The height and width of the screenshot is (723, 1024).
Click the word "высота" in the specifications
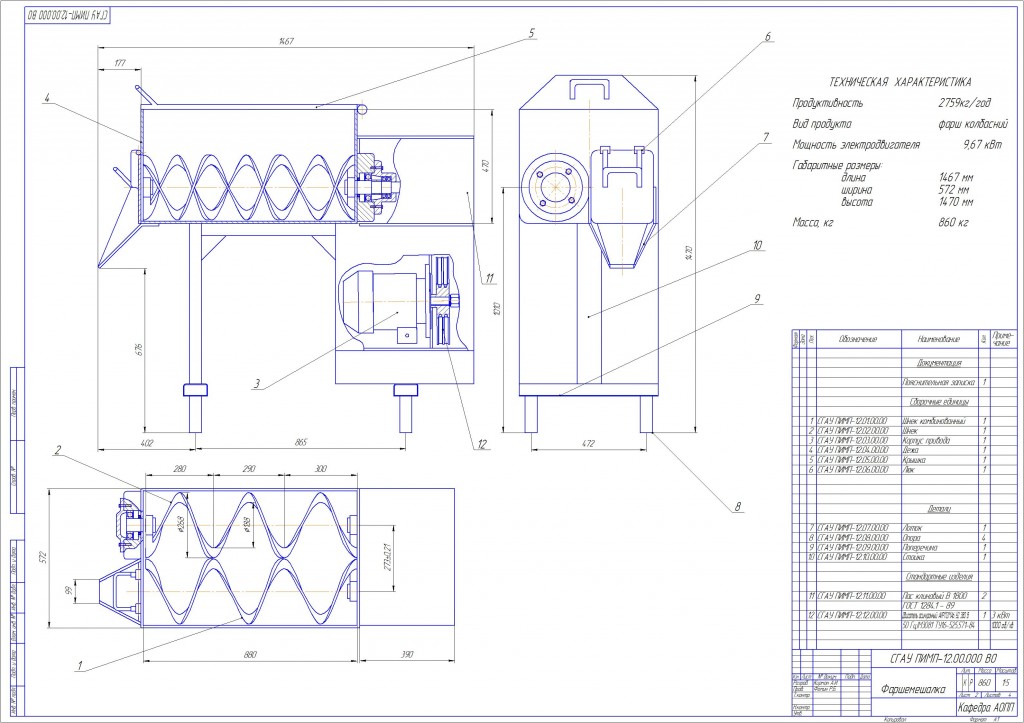point(857,202)
